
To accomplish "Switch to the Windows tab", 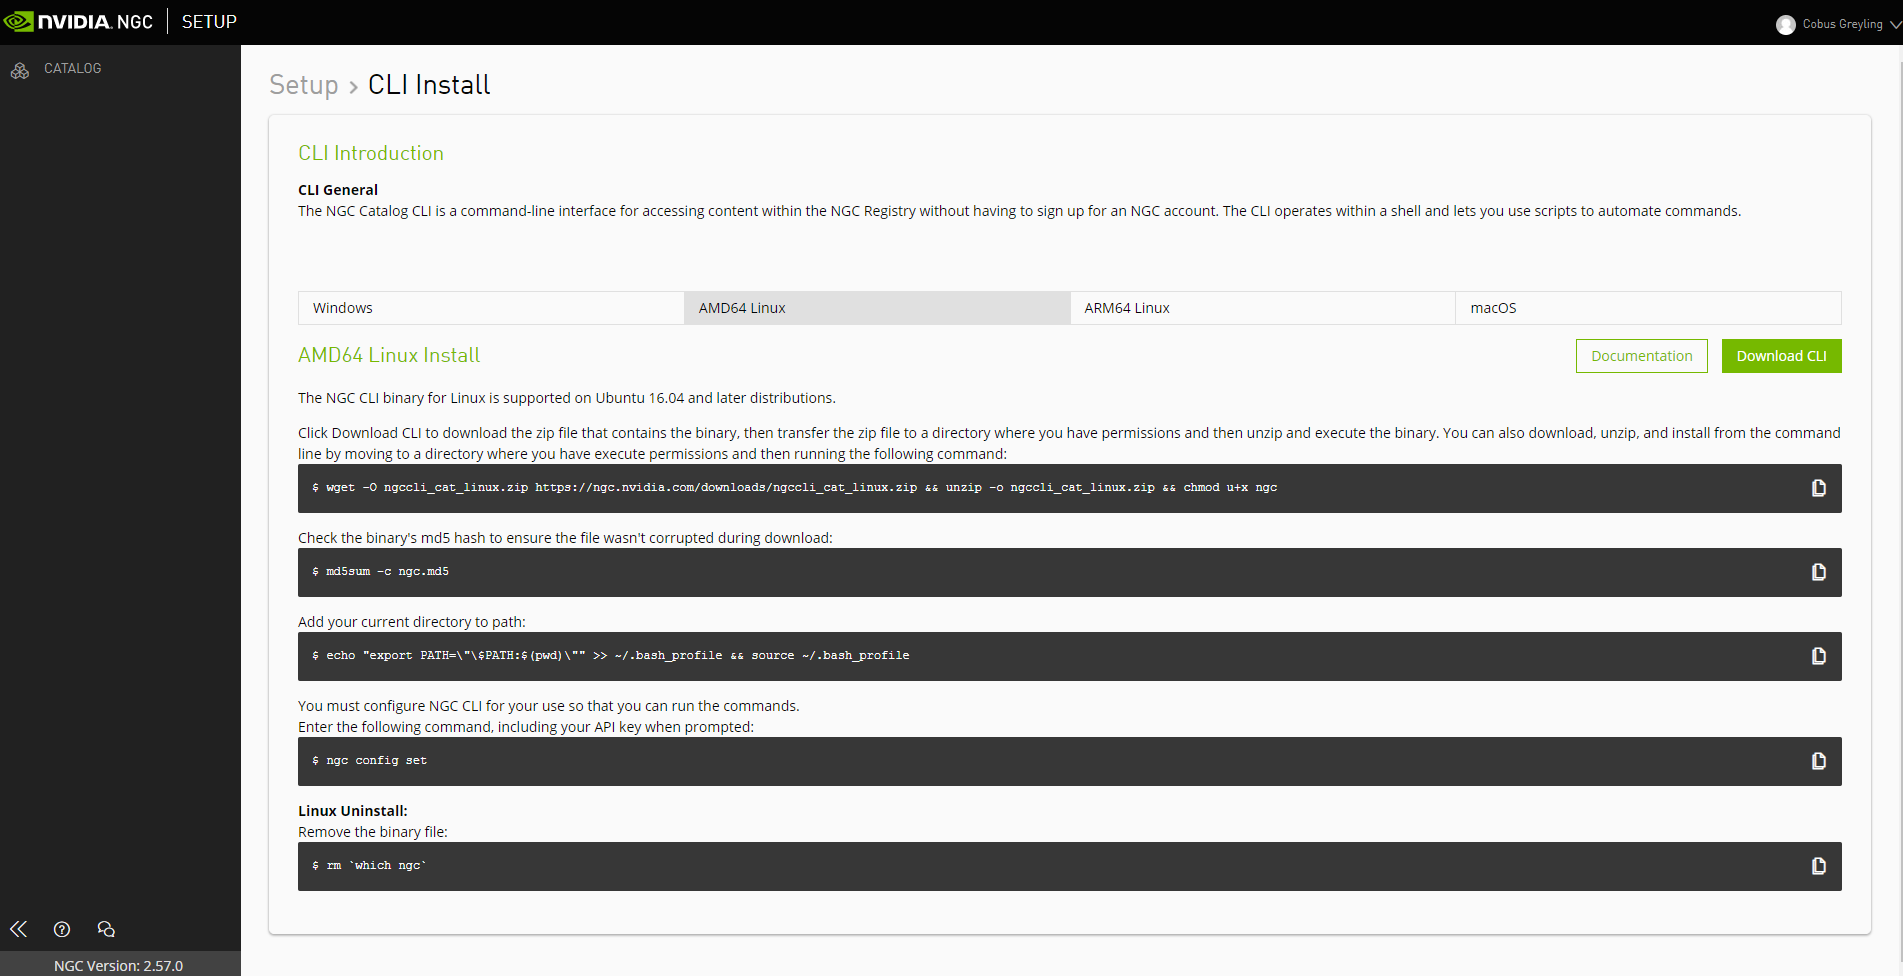I will [491, 308].
